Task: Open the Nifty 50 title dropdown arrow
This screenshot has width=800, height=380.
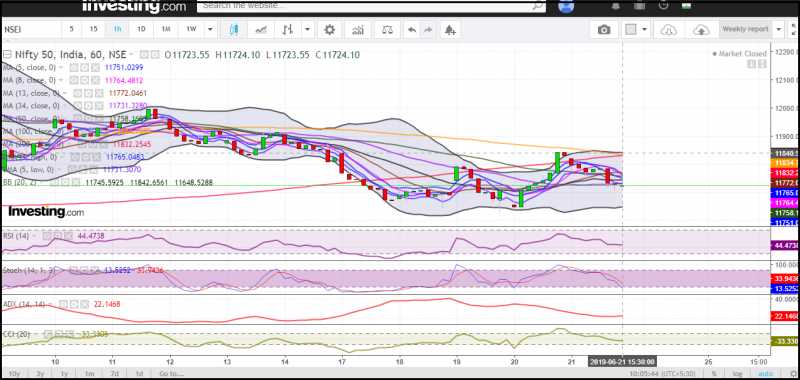Action: [132, 55]
